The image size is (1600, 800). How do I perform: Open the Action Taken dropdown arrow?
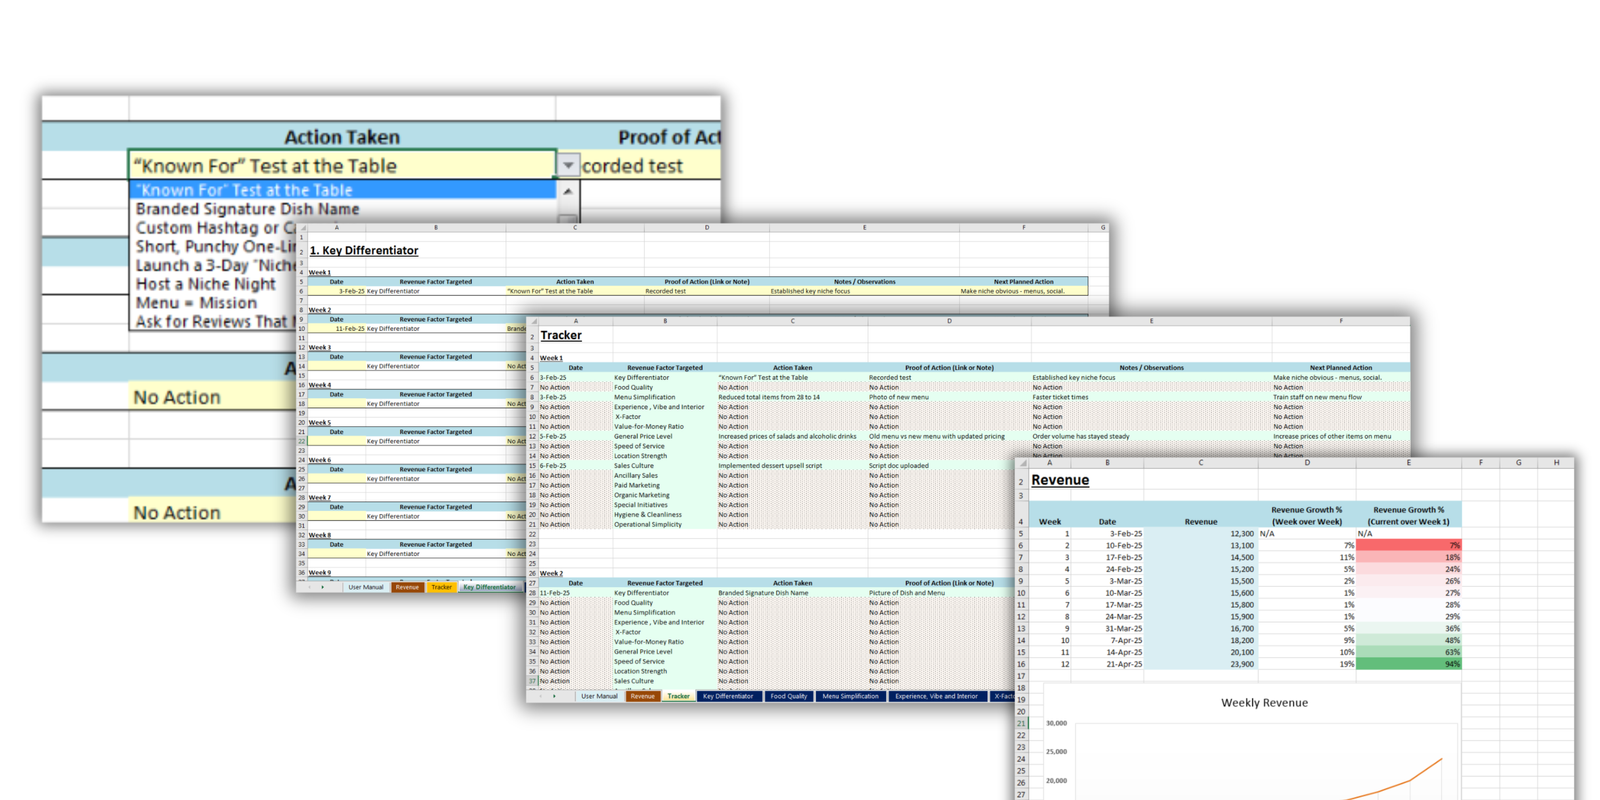click(567, 165)
